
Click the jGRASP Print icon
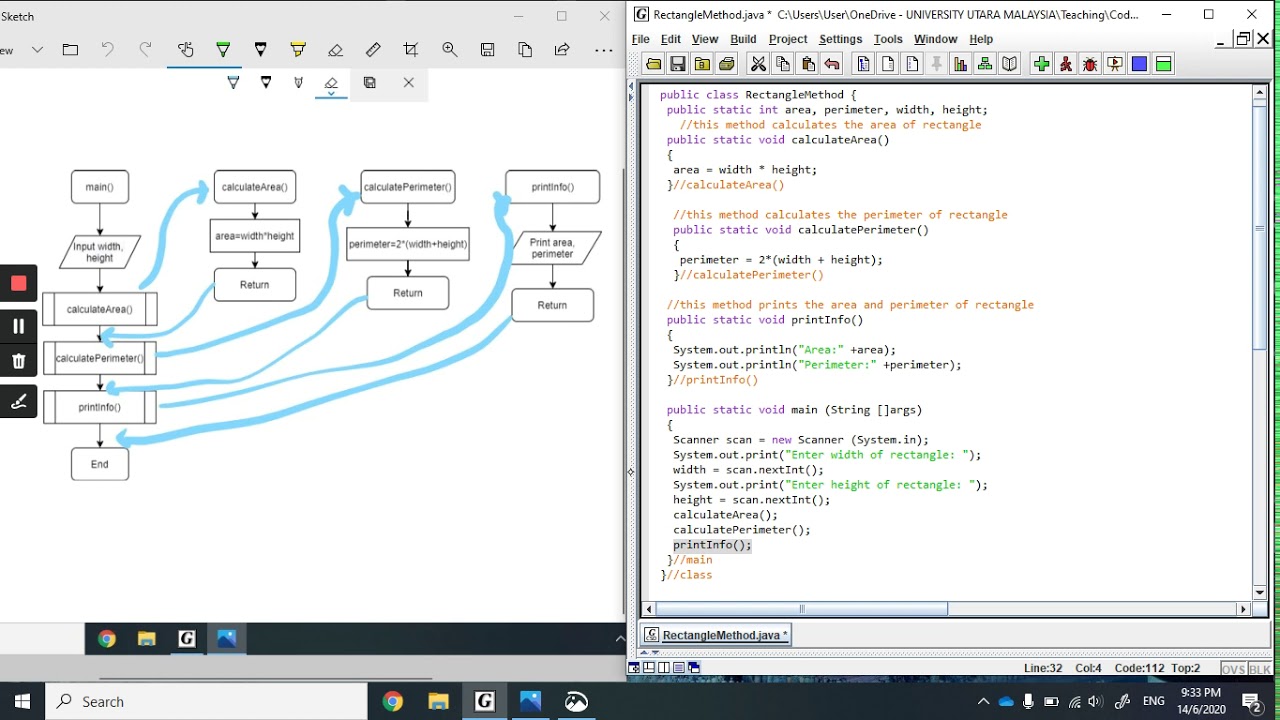pyautogui.click(x=726, y=64)
